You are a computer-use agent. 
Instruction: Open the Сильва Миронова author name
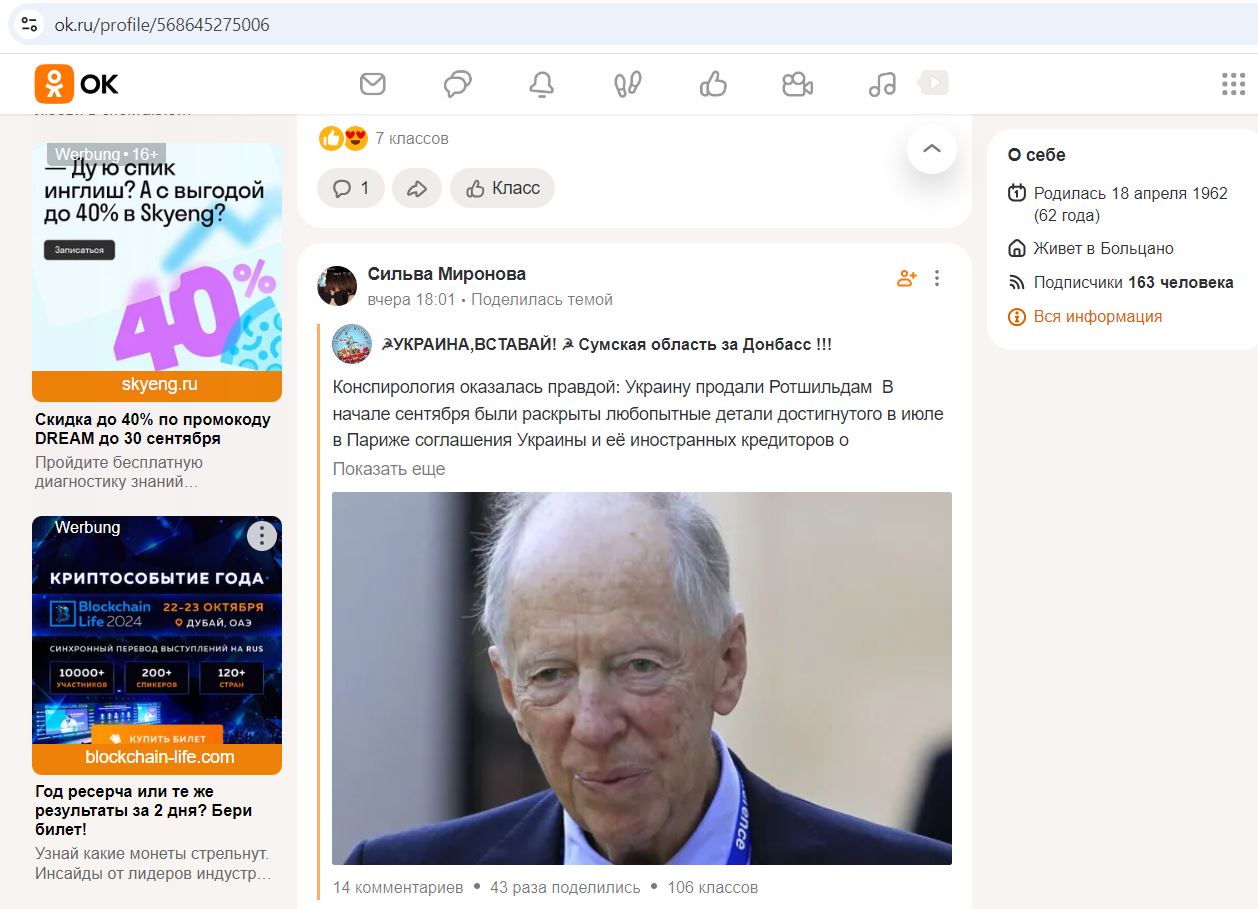tap(447, 274)
